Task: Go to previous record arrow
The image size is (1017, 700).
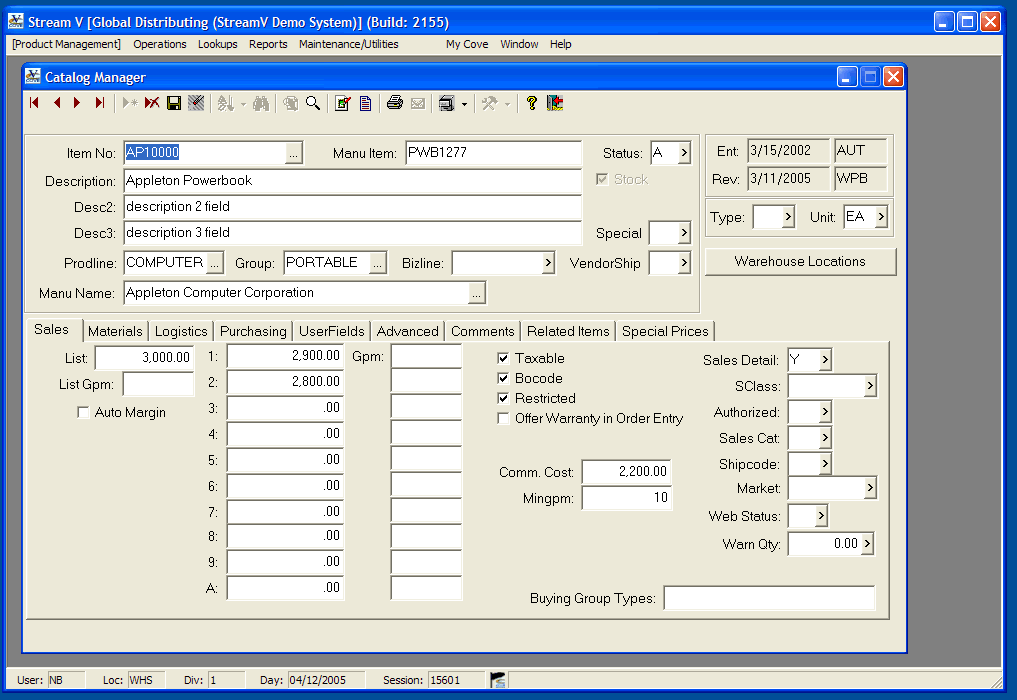Action: click(x=57, y=103)
